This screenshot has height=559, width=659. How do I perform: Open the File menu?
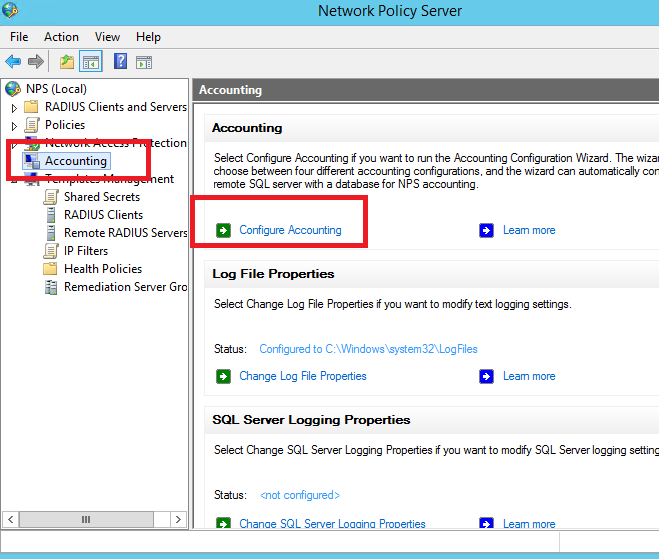(x=19, y=37)
